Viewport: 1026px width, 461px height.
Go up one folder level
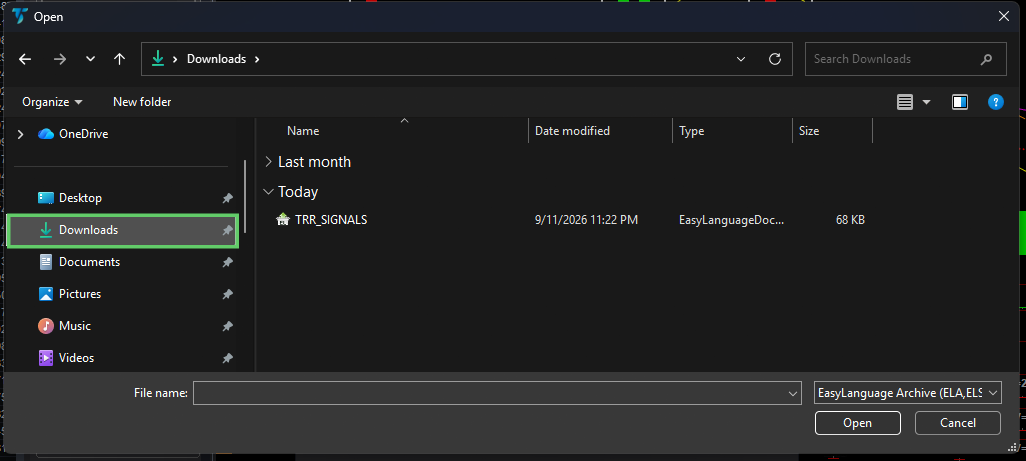click(x=119, y=59)
